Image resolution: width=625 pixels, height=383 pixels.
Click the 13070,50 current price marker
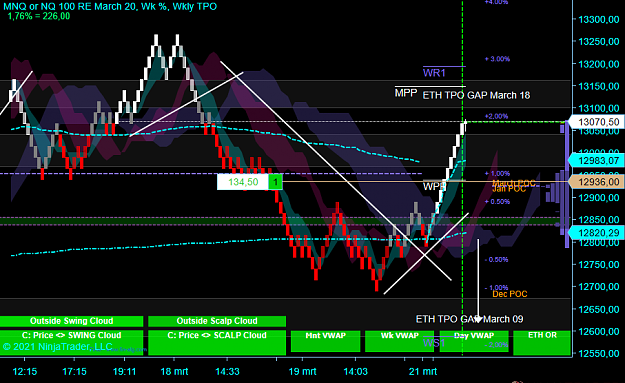tap(596, 122)
